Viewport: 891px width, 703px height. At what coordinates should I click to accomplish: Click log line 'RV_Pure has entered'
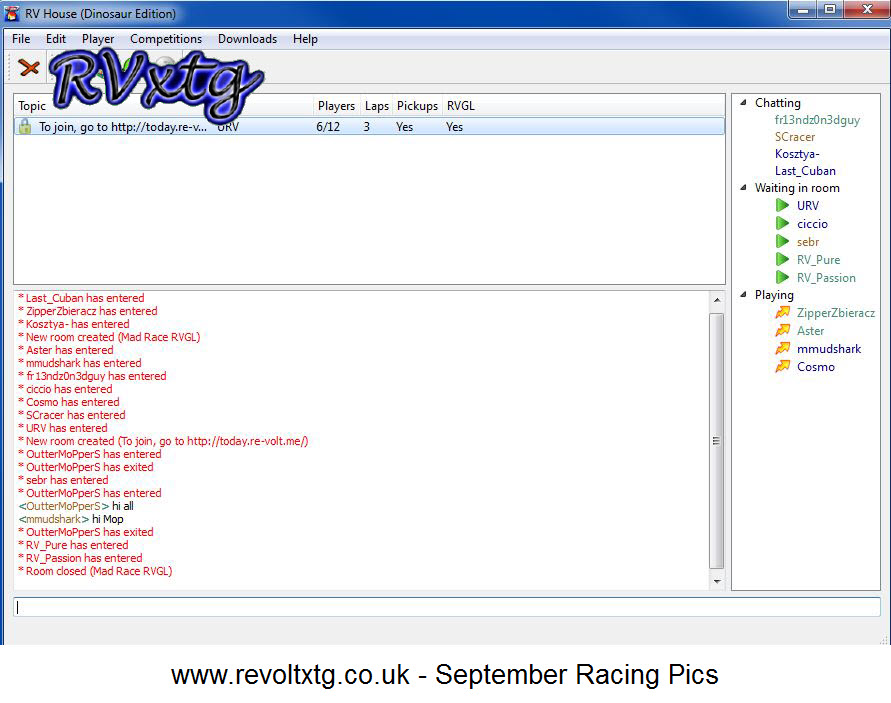[73, 545]
